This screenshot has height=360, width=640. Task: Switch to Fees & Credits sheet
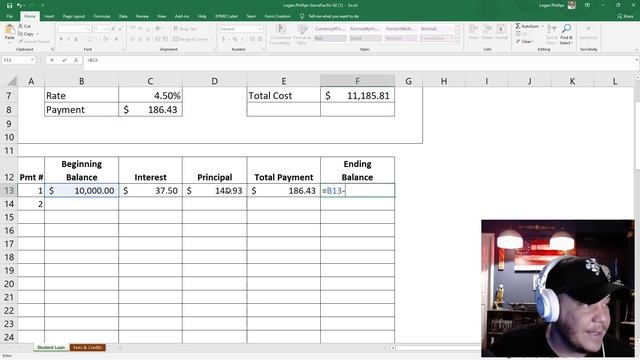pyautogui.click(x=88, y=347)
